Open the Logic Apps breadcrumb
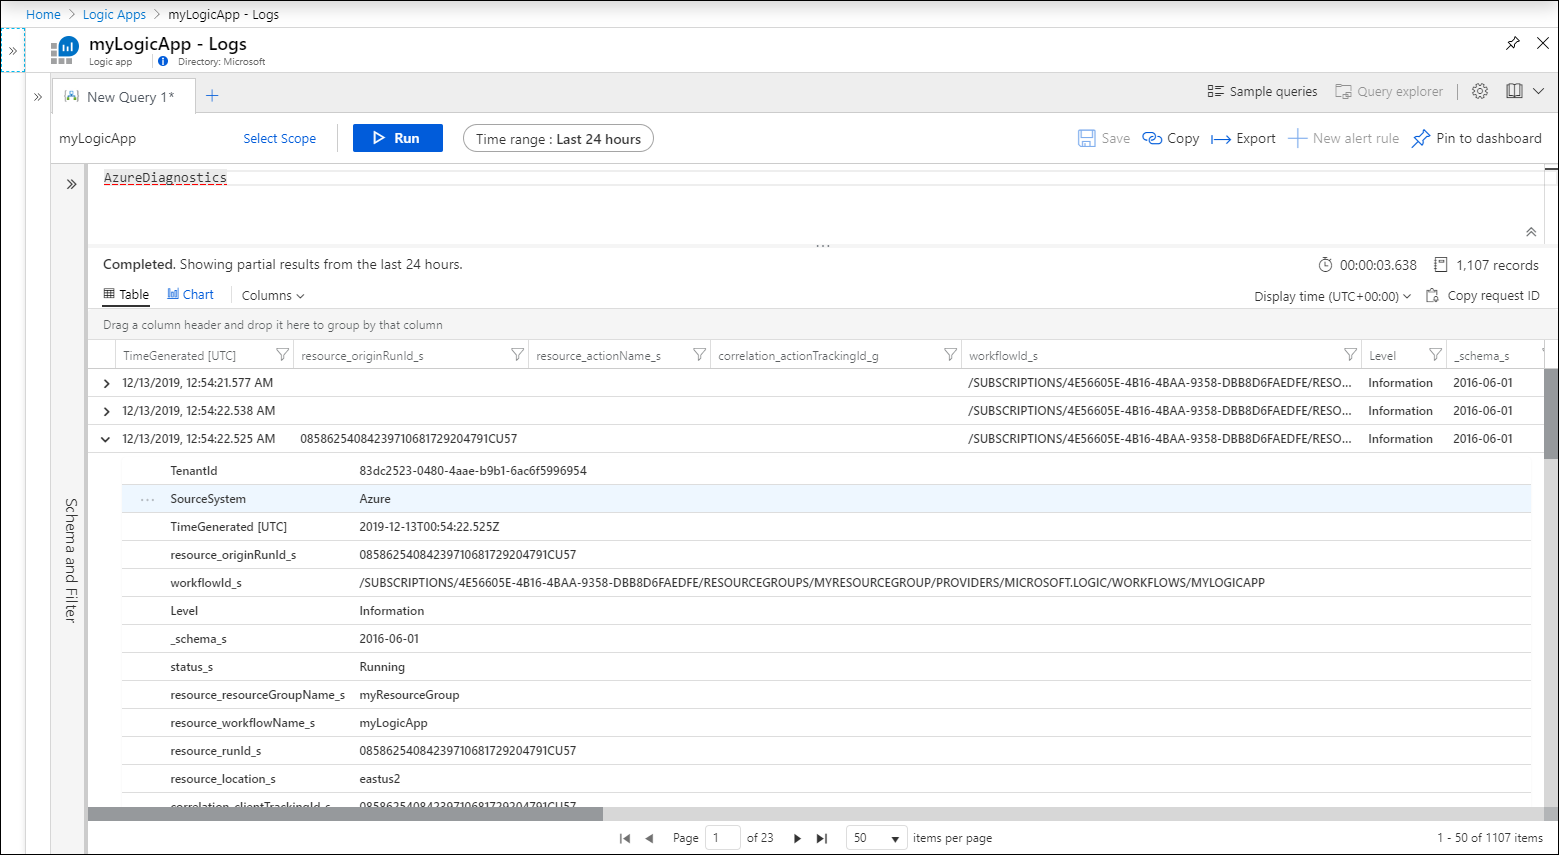 tap(114, 15)
